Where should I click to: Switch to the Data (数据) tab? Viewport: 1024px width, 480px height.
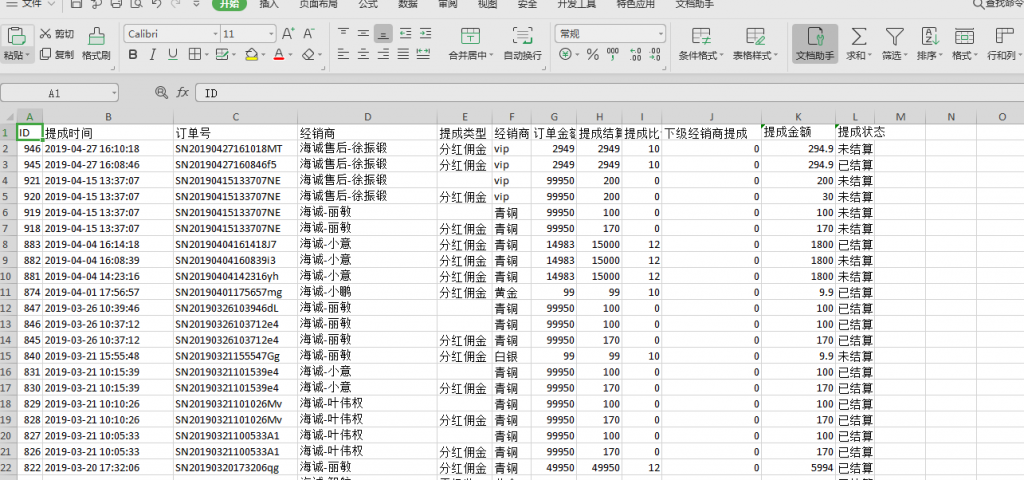pos(408,4)
